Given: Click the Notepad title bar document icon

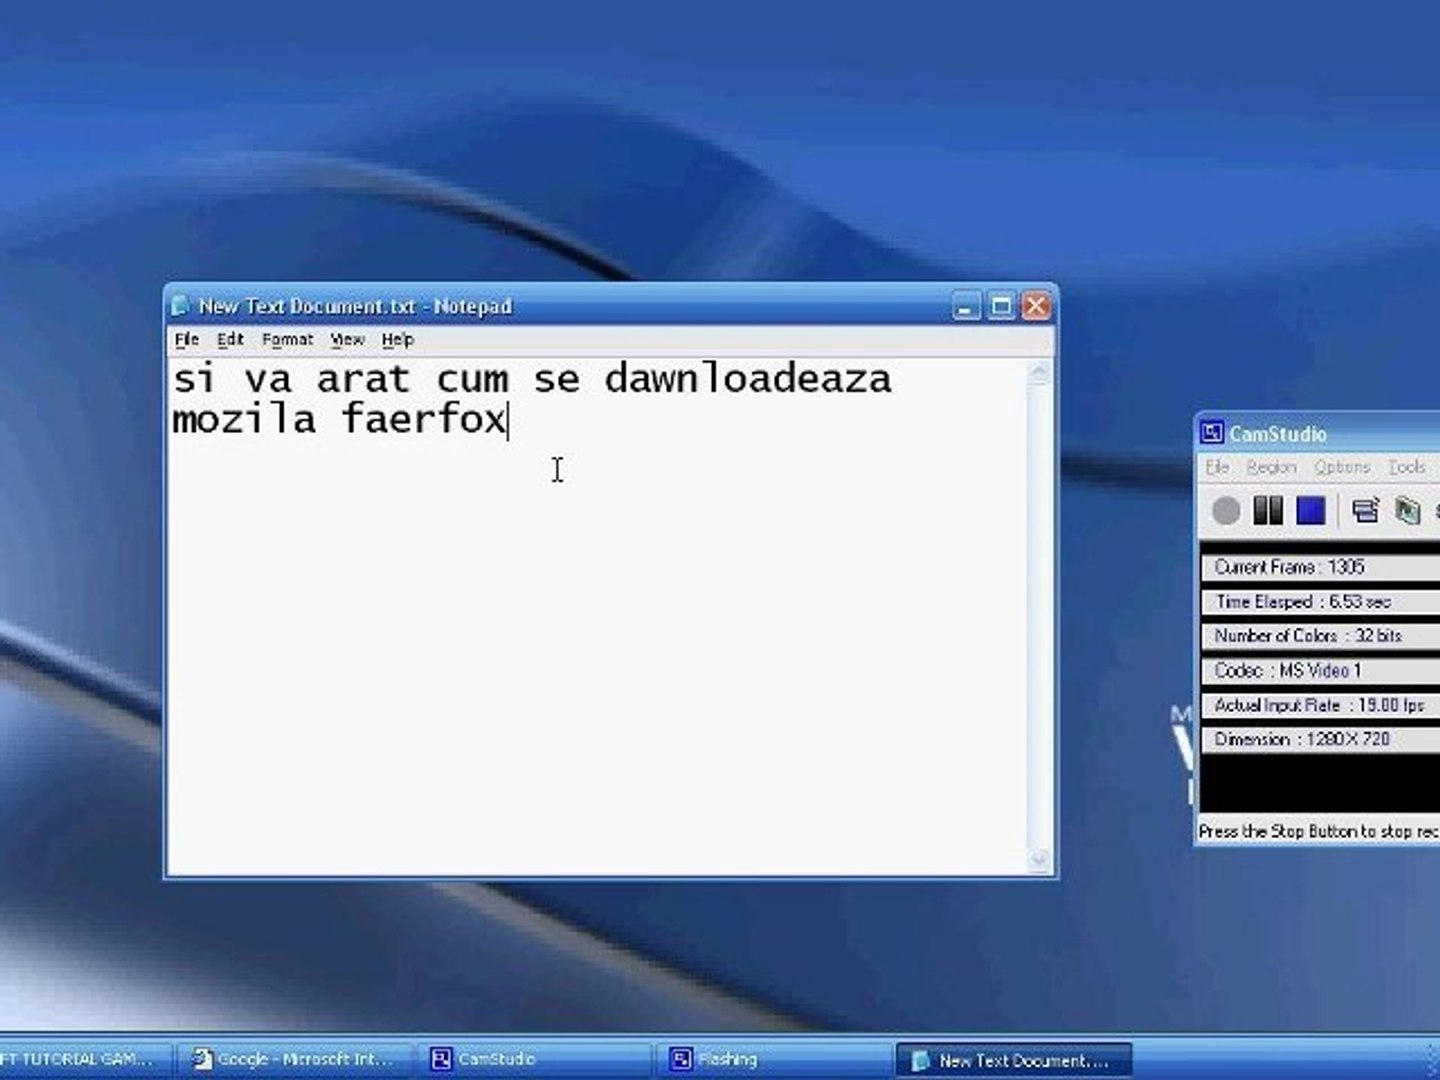Looking at the screenshot, I should (180, 306).
